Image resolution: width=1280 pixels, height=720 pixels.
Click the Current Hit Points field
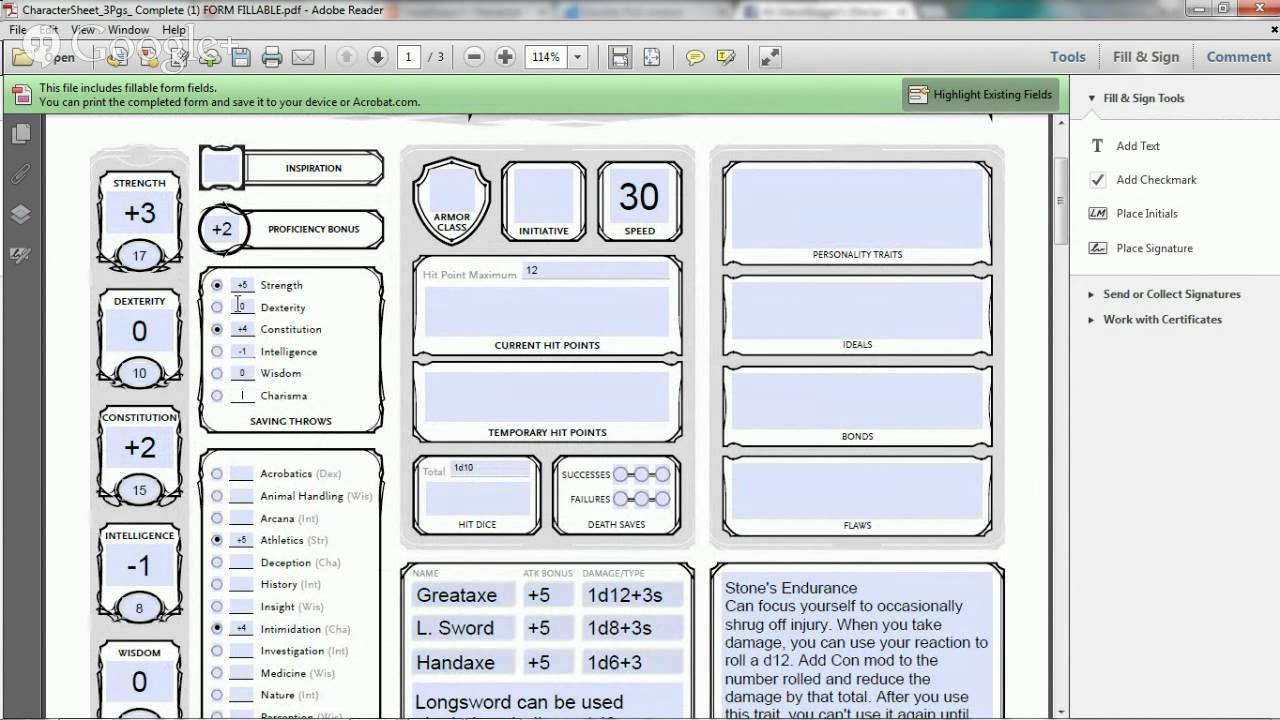tap(547, 312)
